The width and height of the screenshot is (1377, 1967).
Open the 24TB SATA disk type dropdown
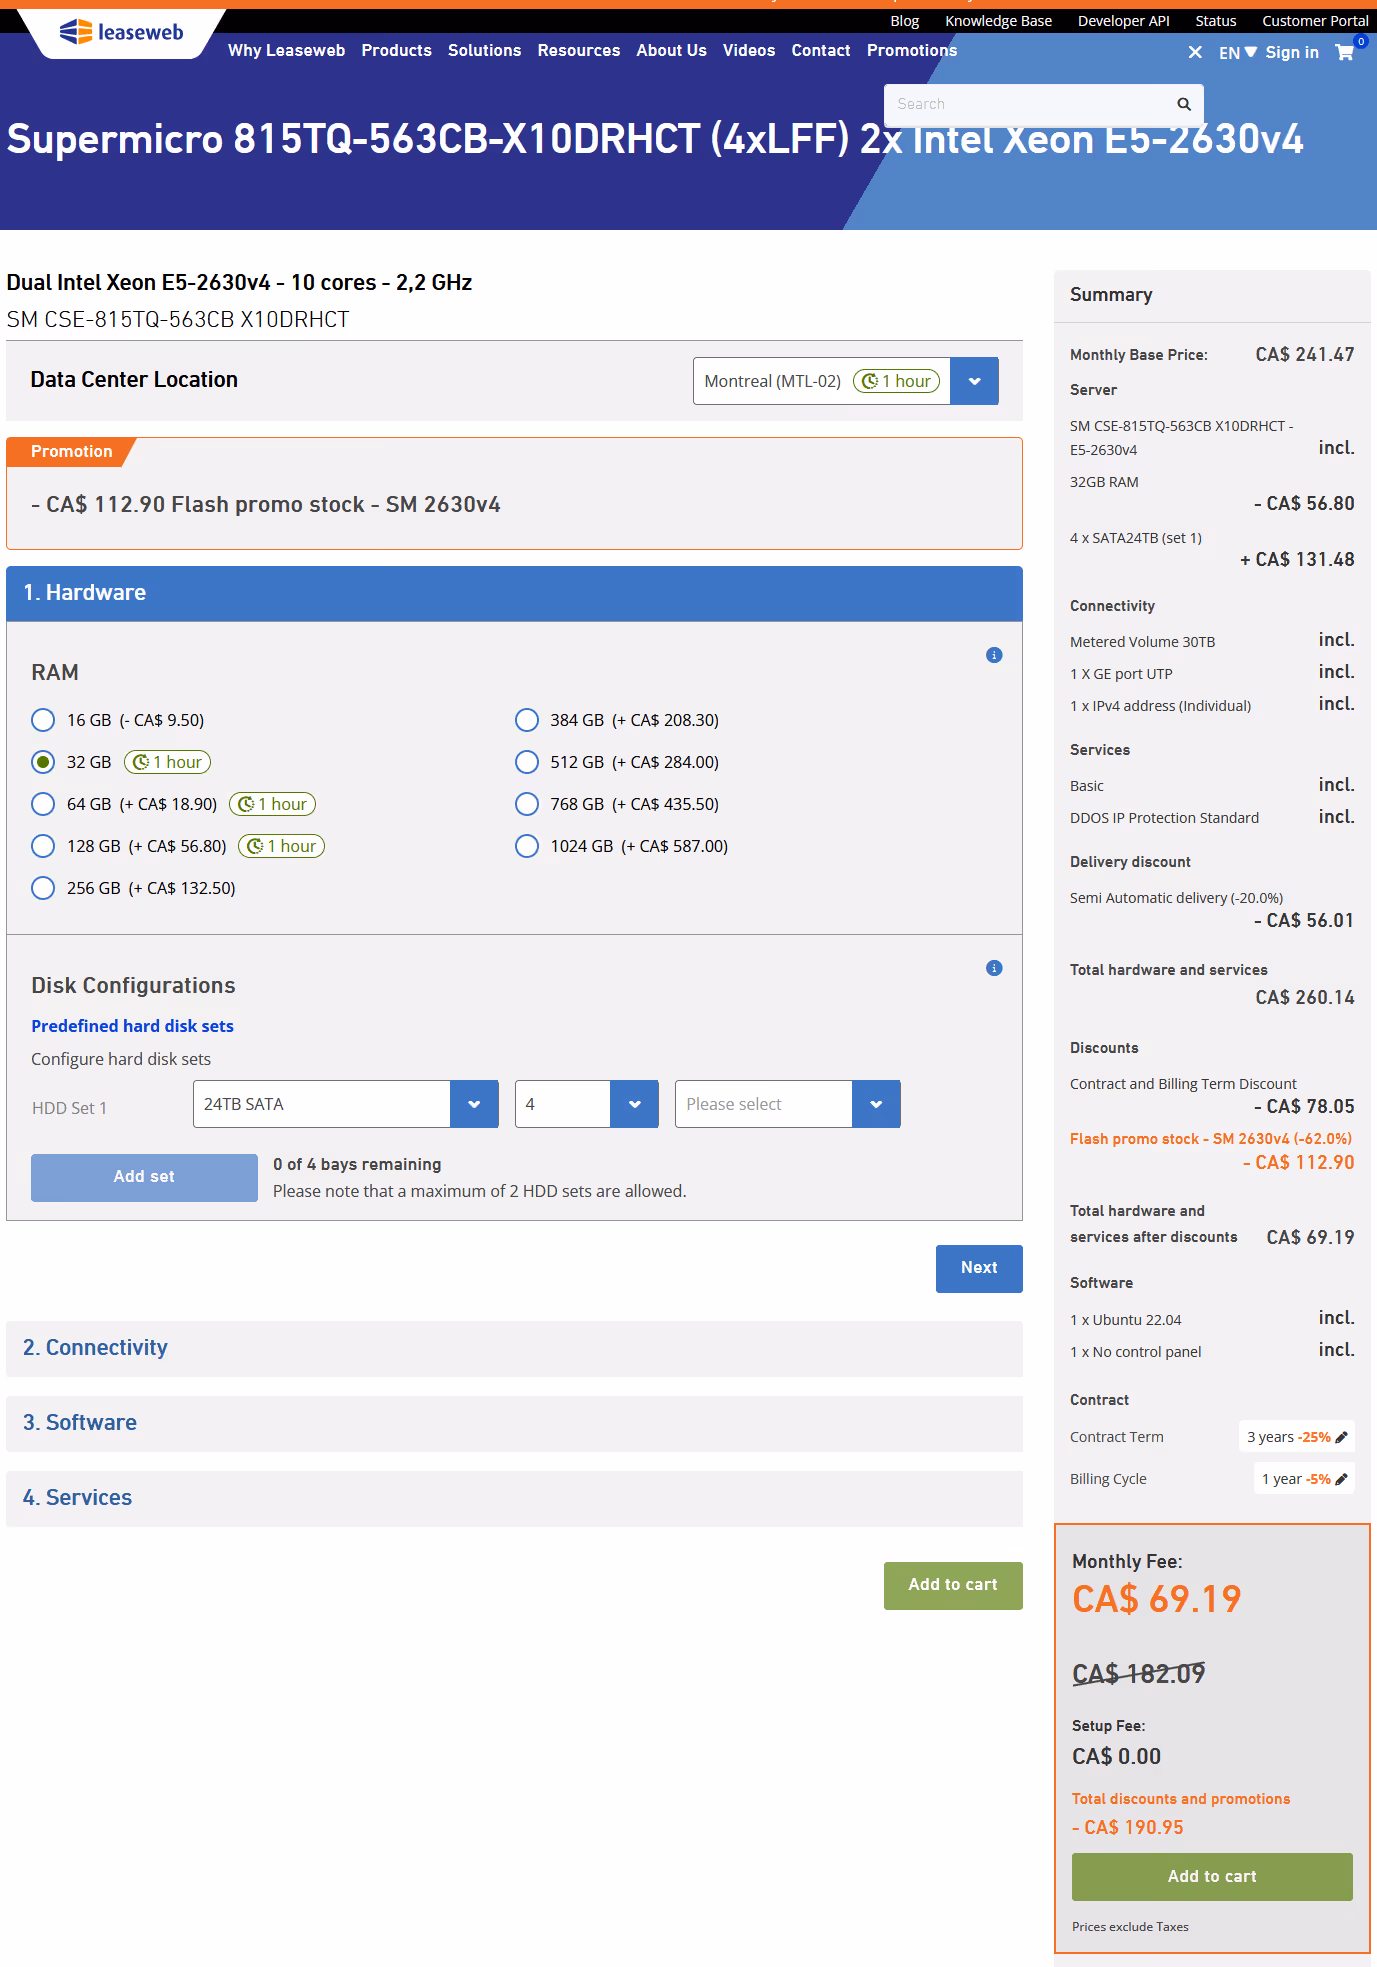(x=346, y=1104)
